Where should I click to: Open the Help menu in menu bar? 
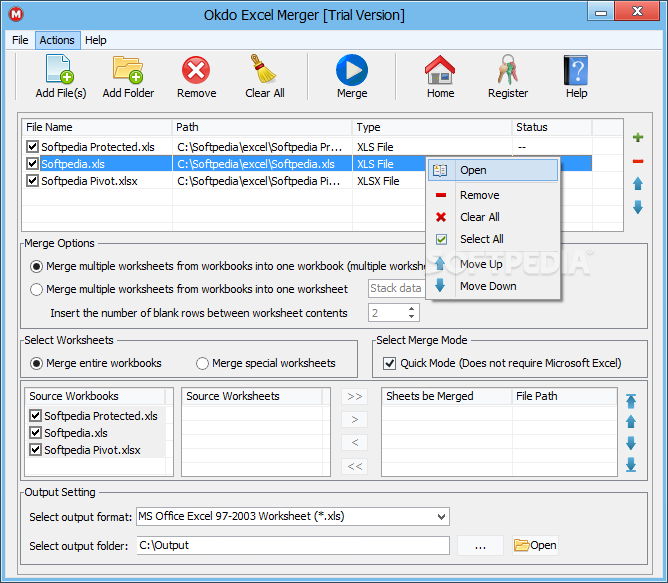point(95,40)
